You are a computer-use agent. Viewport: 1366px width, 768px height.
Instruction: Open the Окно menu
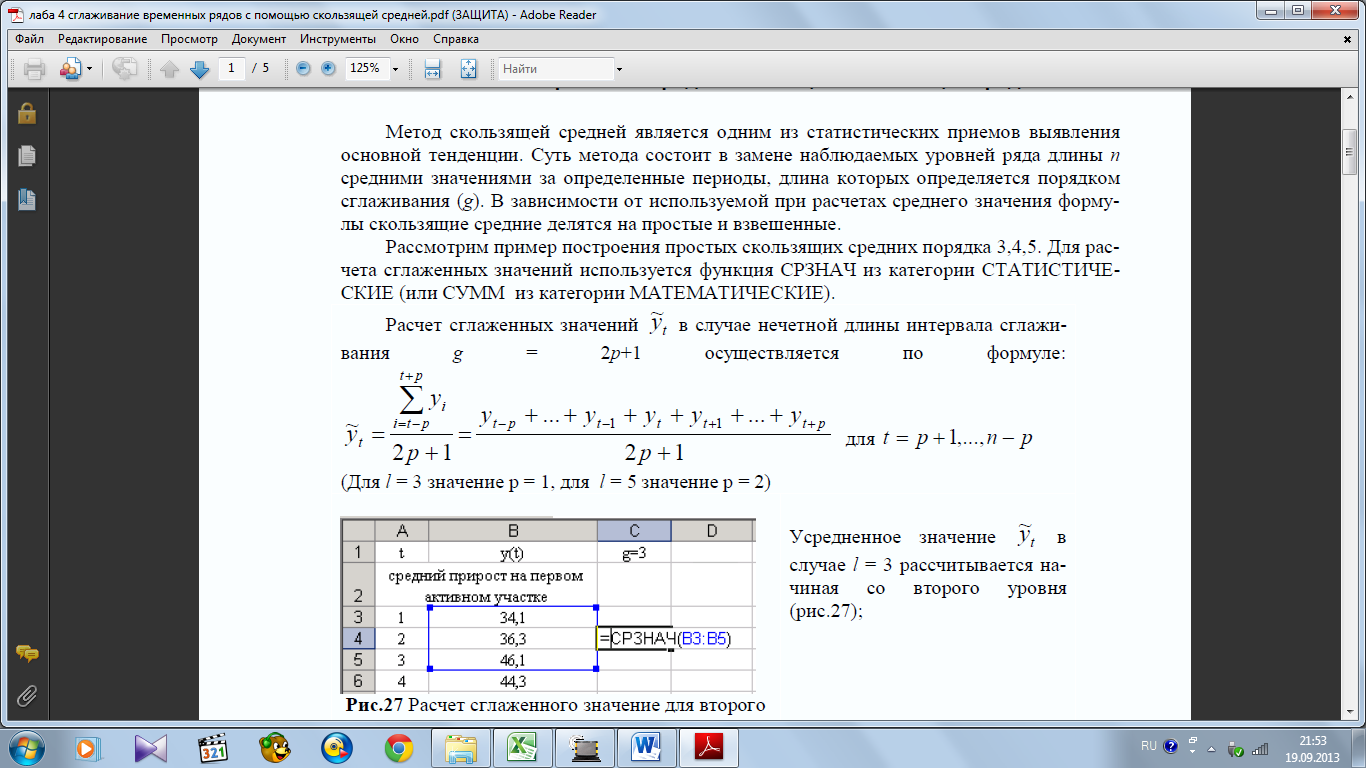point(405,39)
